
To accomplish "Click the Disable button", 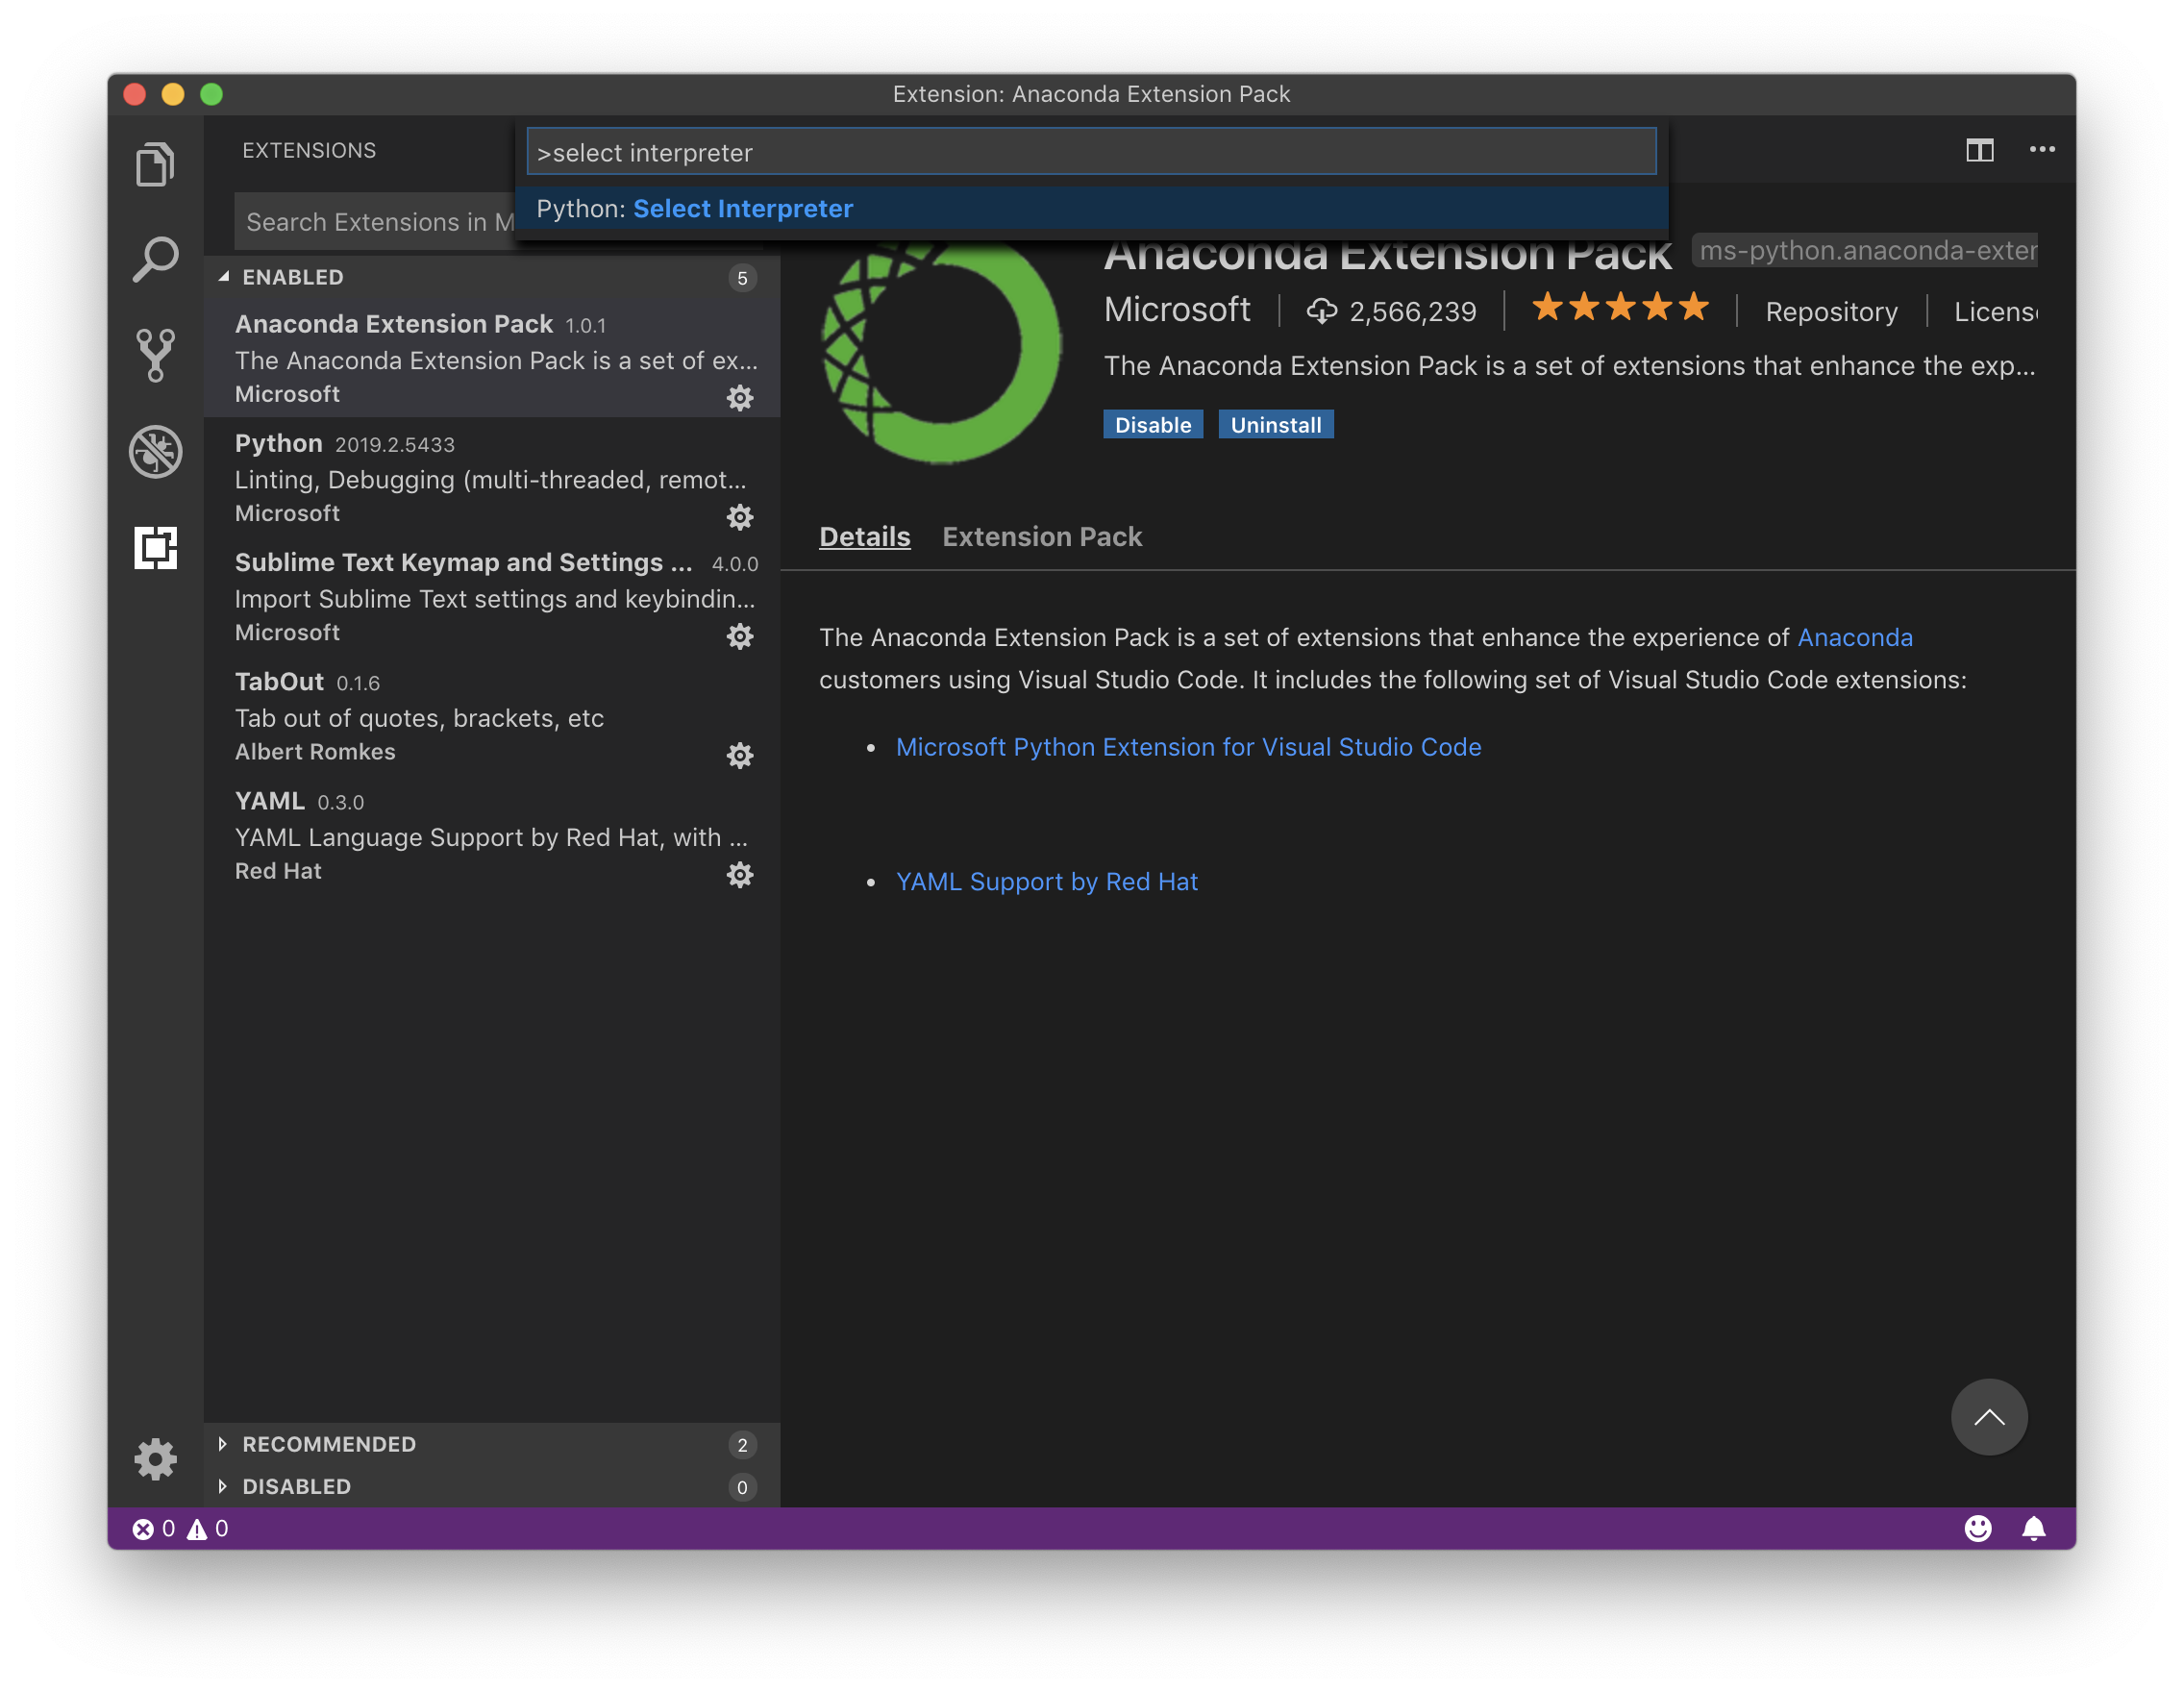I will [x=1152, y=425].
